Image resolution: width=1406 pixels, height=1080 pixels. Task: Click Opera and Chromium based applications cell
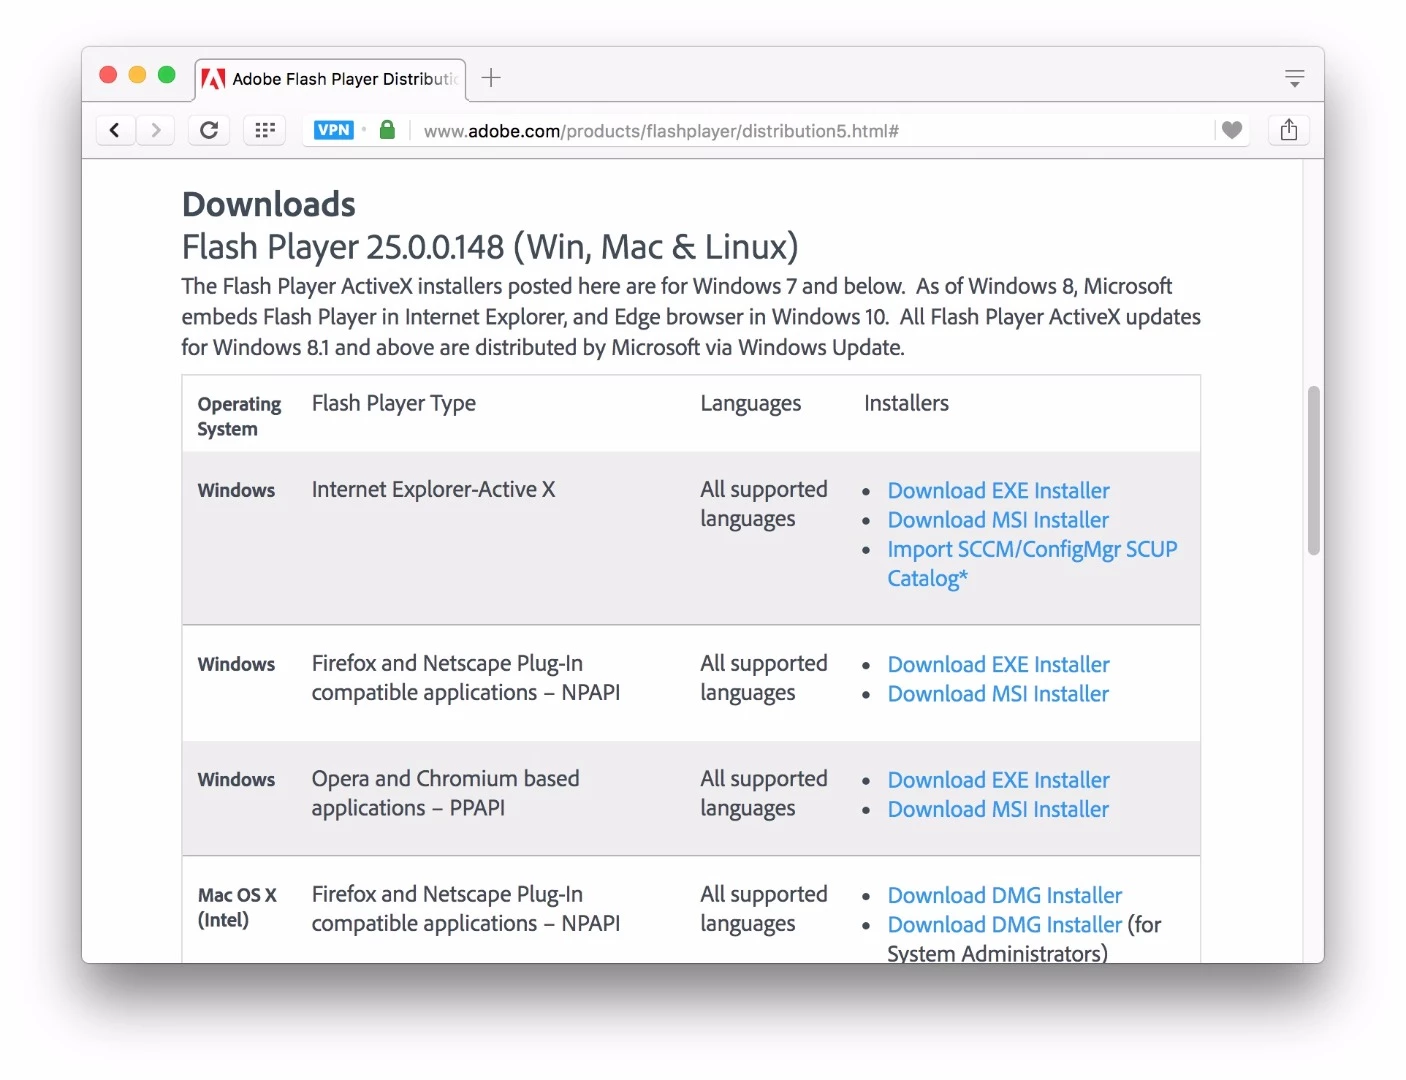point(445,793)
